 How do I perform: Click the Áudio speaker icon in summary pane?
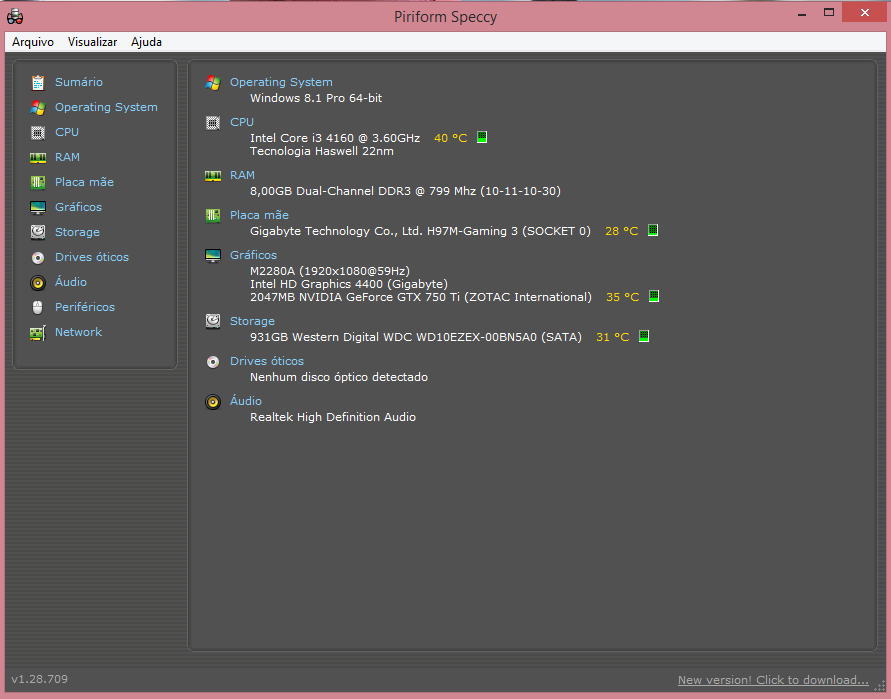pos(213,402)
